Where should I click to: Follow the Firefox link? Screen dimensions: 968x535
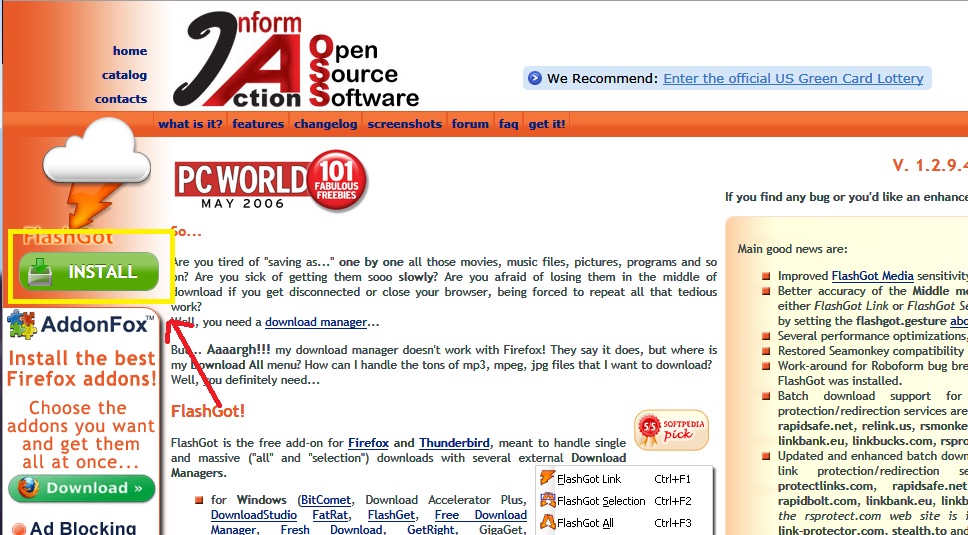(369, 442)
